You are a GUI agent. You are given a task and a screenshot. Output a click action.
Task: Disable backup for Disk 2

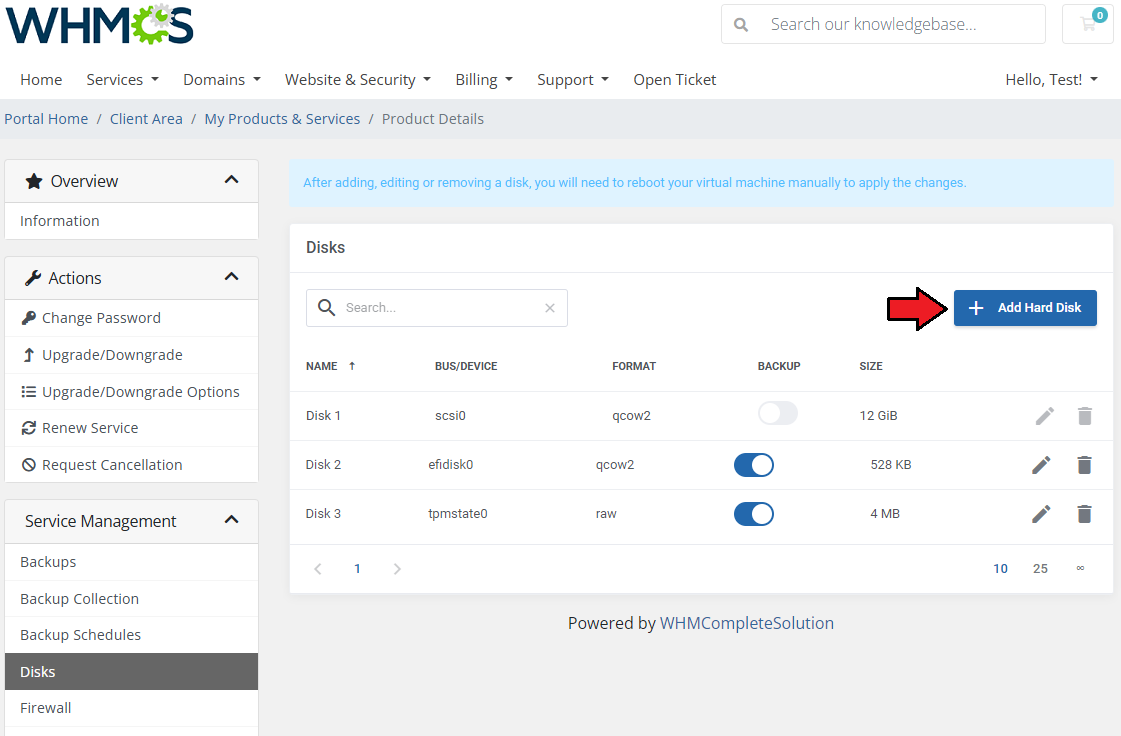click(x=754, y=465)
